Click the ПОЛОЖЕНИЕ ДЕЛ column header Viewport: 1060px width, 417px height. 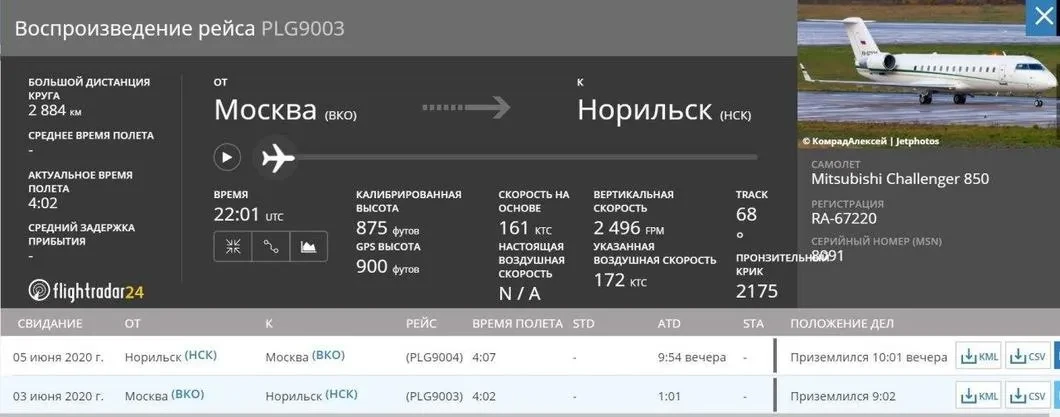(841, 324)
